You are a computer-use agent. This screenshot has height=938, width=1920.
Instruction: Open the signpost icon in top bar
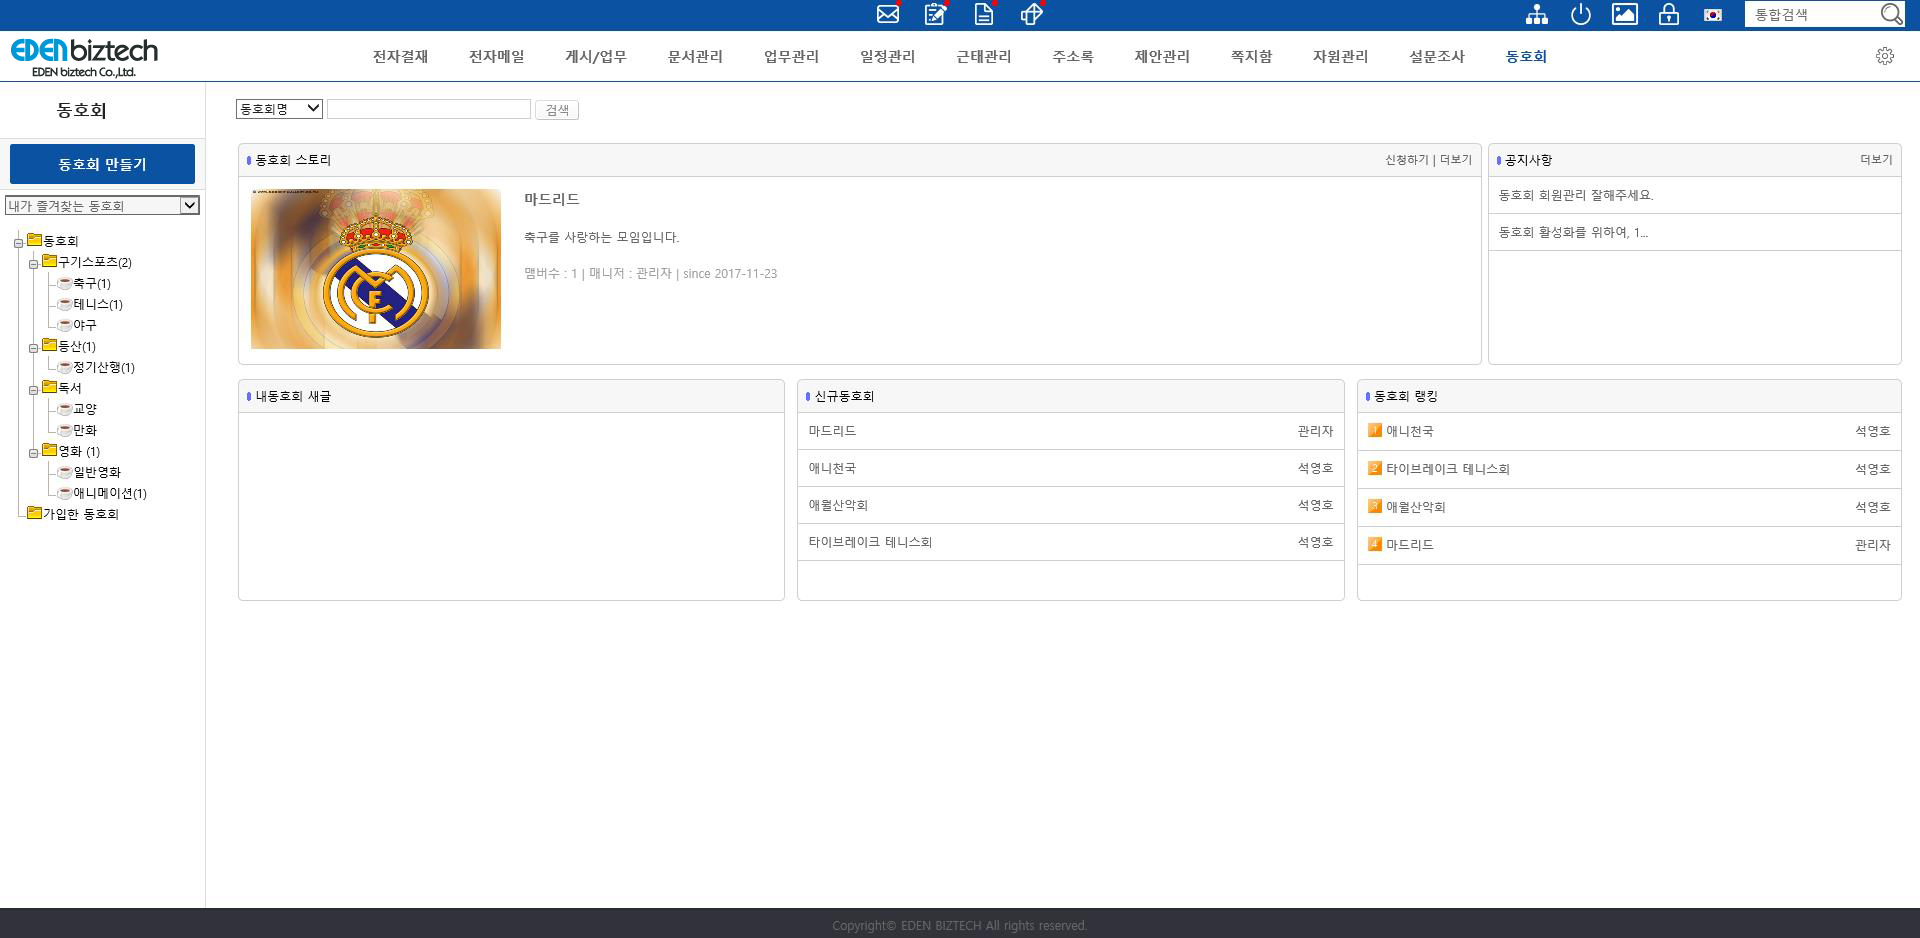[1032, 14]
